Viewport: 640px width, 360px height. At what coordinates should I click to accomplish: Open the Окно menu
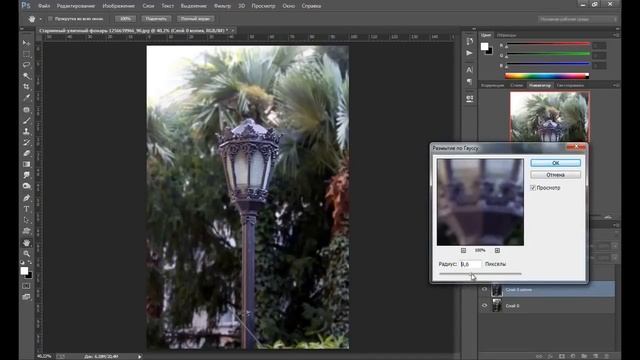[x=289, y=6]
